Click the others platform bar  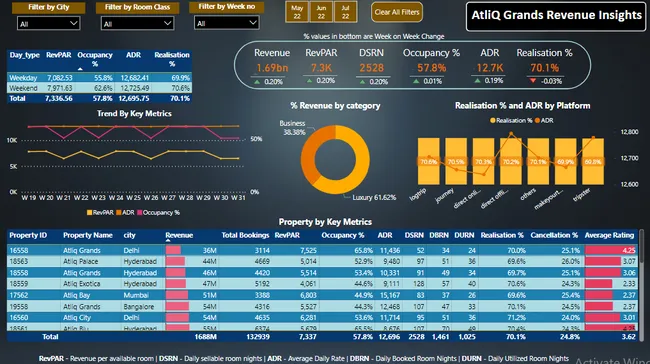pos(538,161)
